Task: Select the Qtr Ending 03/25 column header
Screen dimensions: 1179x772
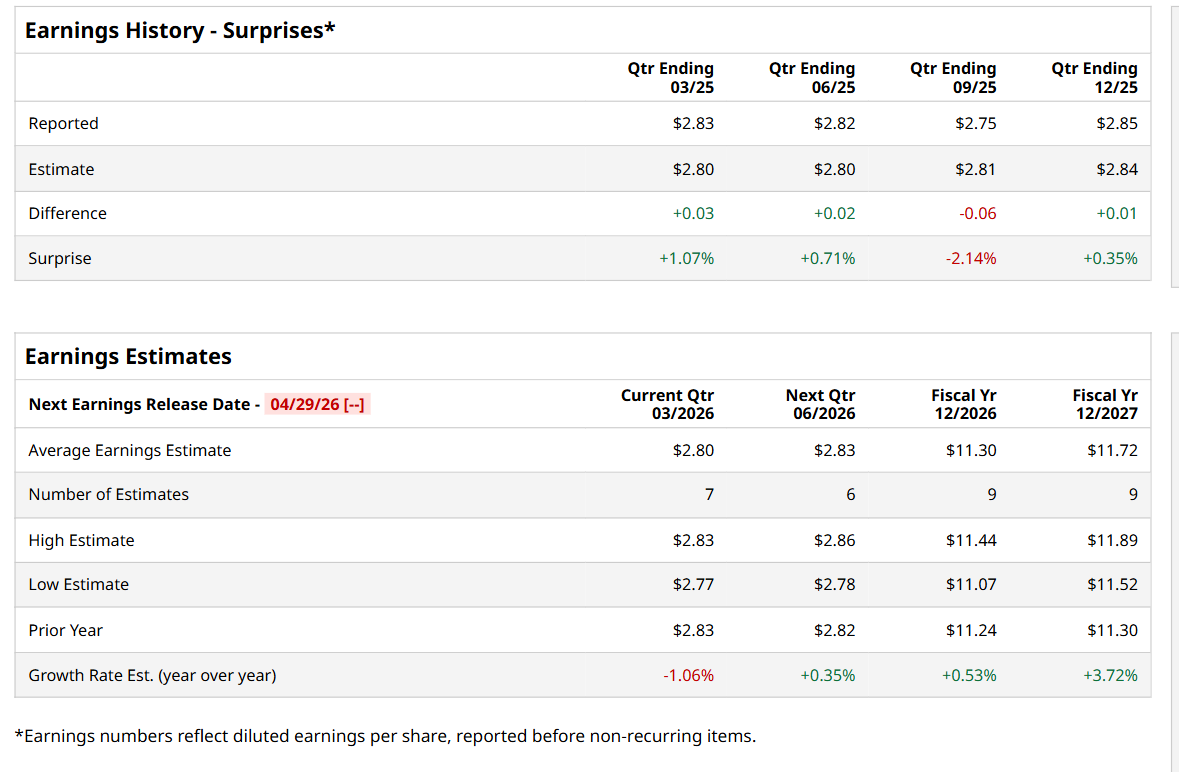Action: (671, 78)
